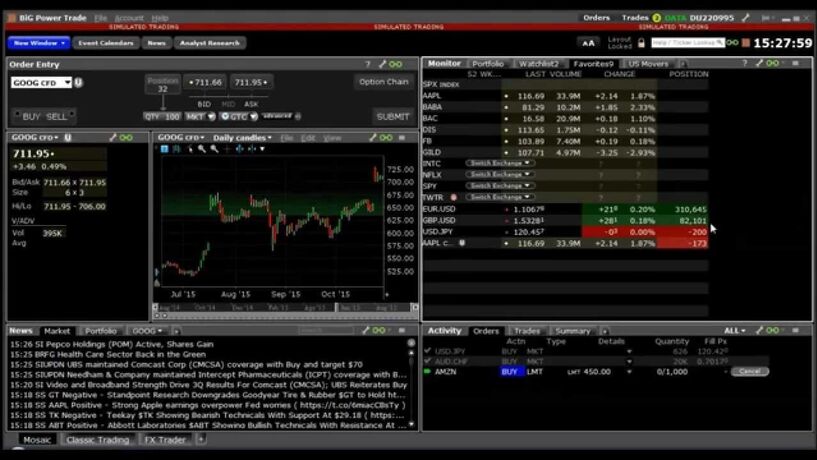
Task: Click Monitor panel help question mark
Action: click(745, 63)
